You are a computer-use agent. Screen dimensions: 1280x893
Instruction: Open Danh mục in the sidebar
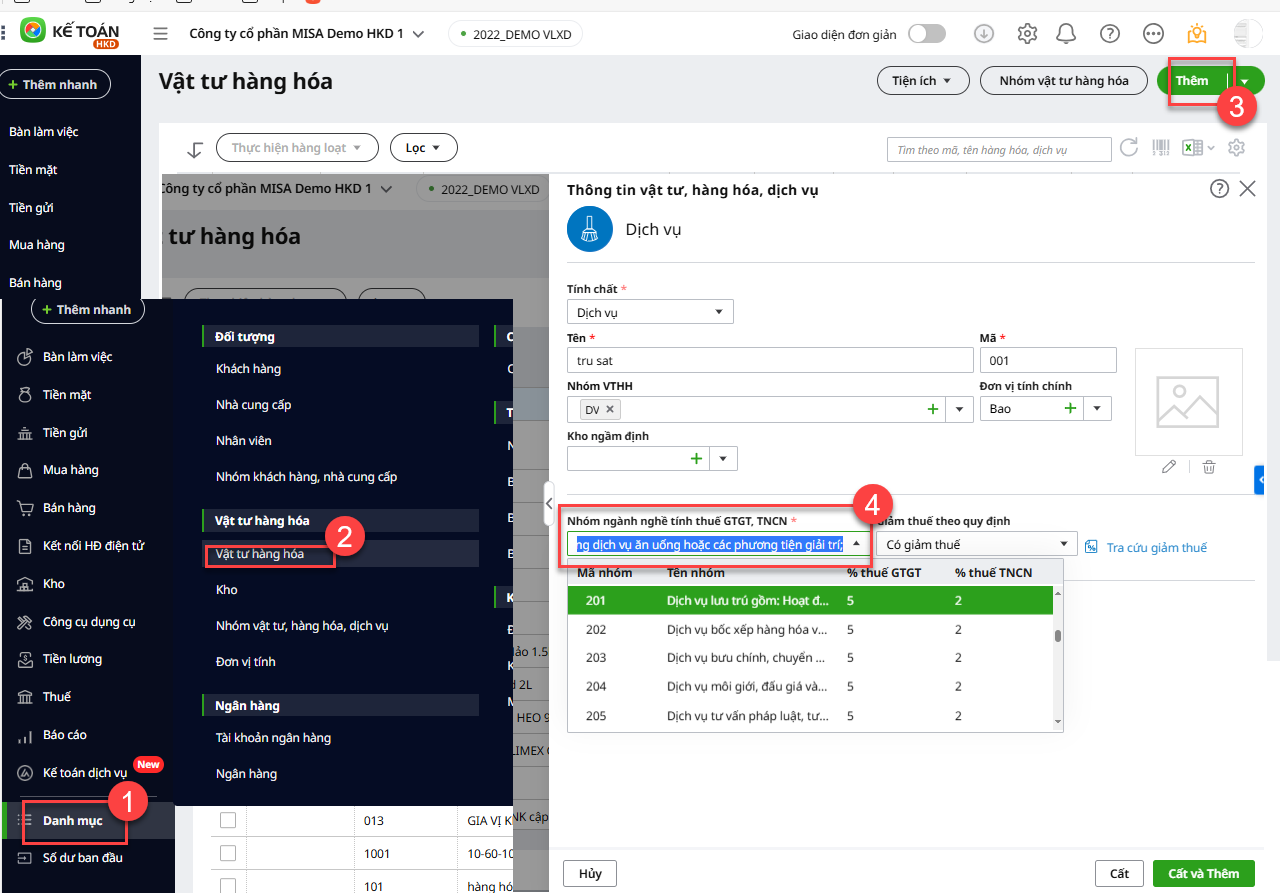[72, 821]
